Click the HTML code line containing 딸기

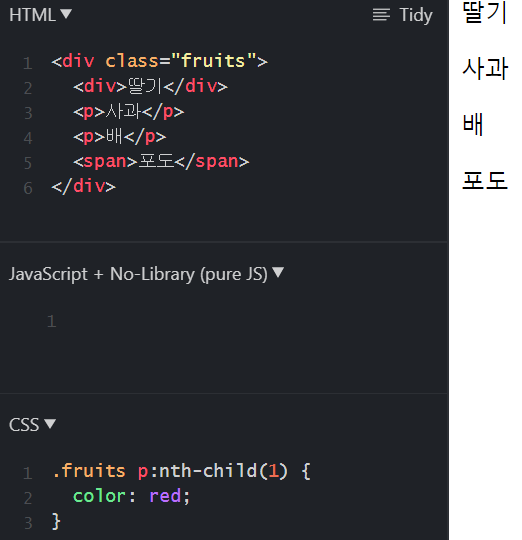coord(150,86)
